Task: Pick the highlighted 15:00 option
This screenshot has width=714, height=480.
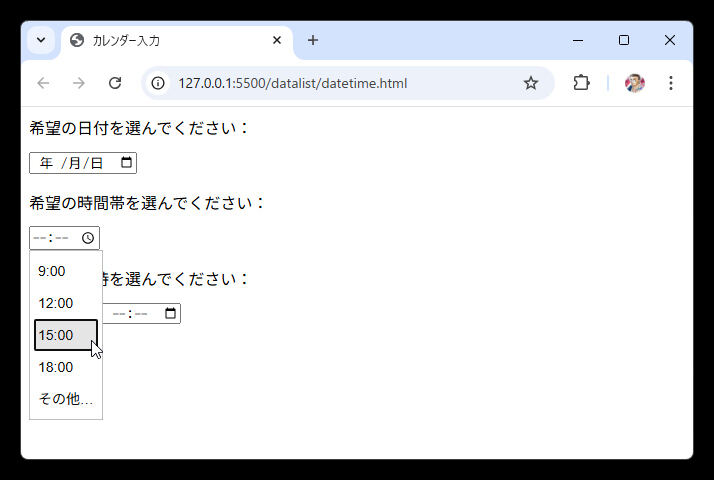Action: [x=56, y=335]
